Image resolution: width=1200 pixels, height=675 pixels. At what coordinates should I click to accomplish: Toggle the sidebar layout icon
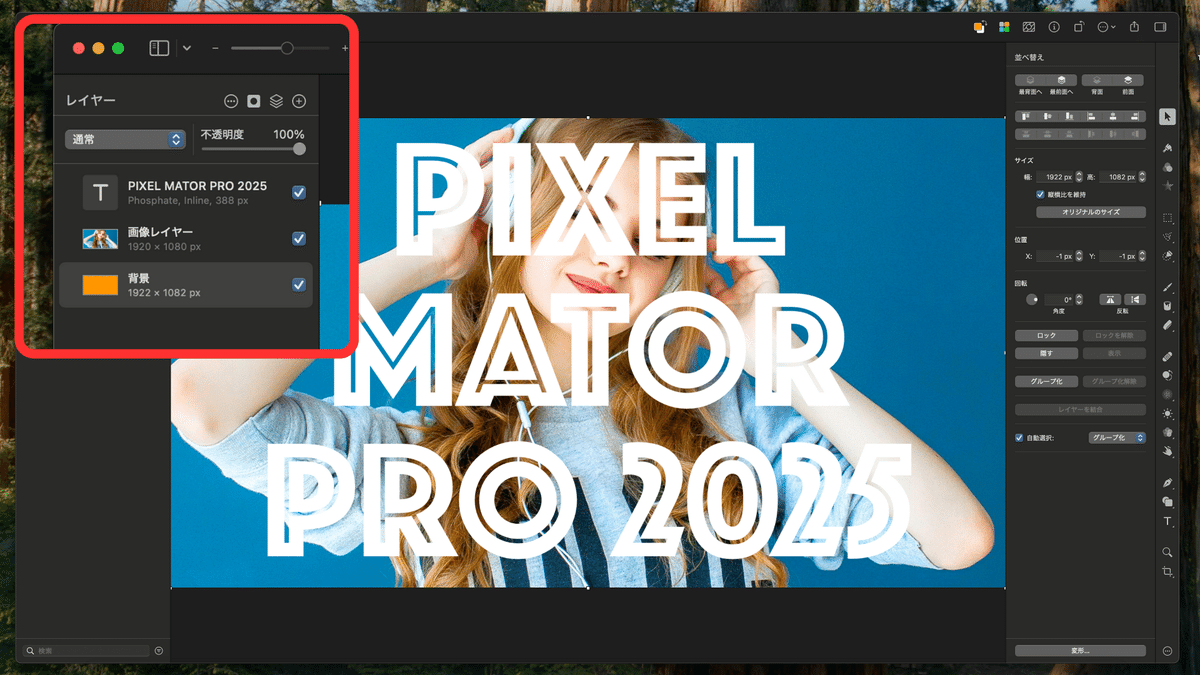click(x=159, y=48)
